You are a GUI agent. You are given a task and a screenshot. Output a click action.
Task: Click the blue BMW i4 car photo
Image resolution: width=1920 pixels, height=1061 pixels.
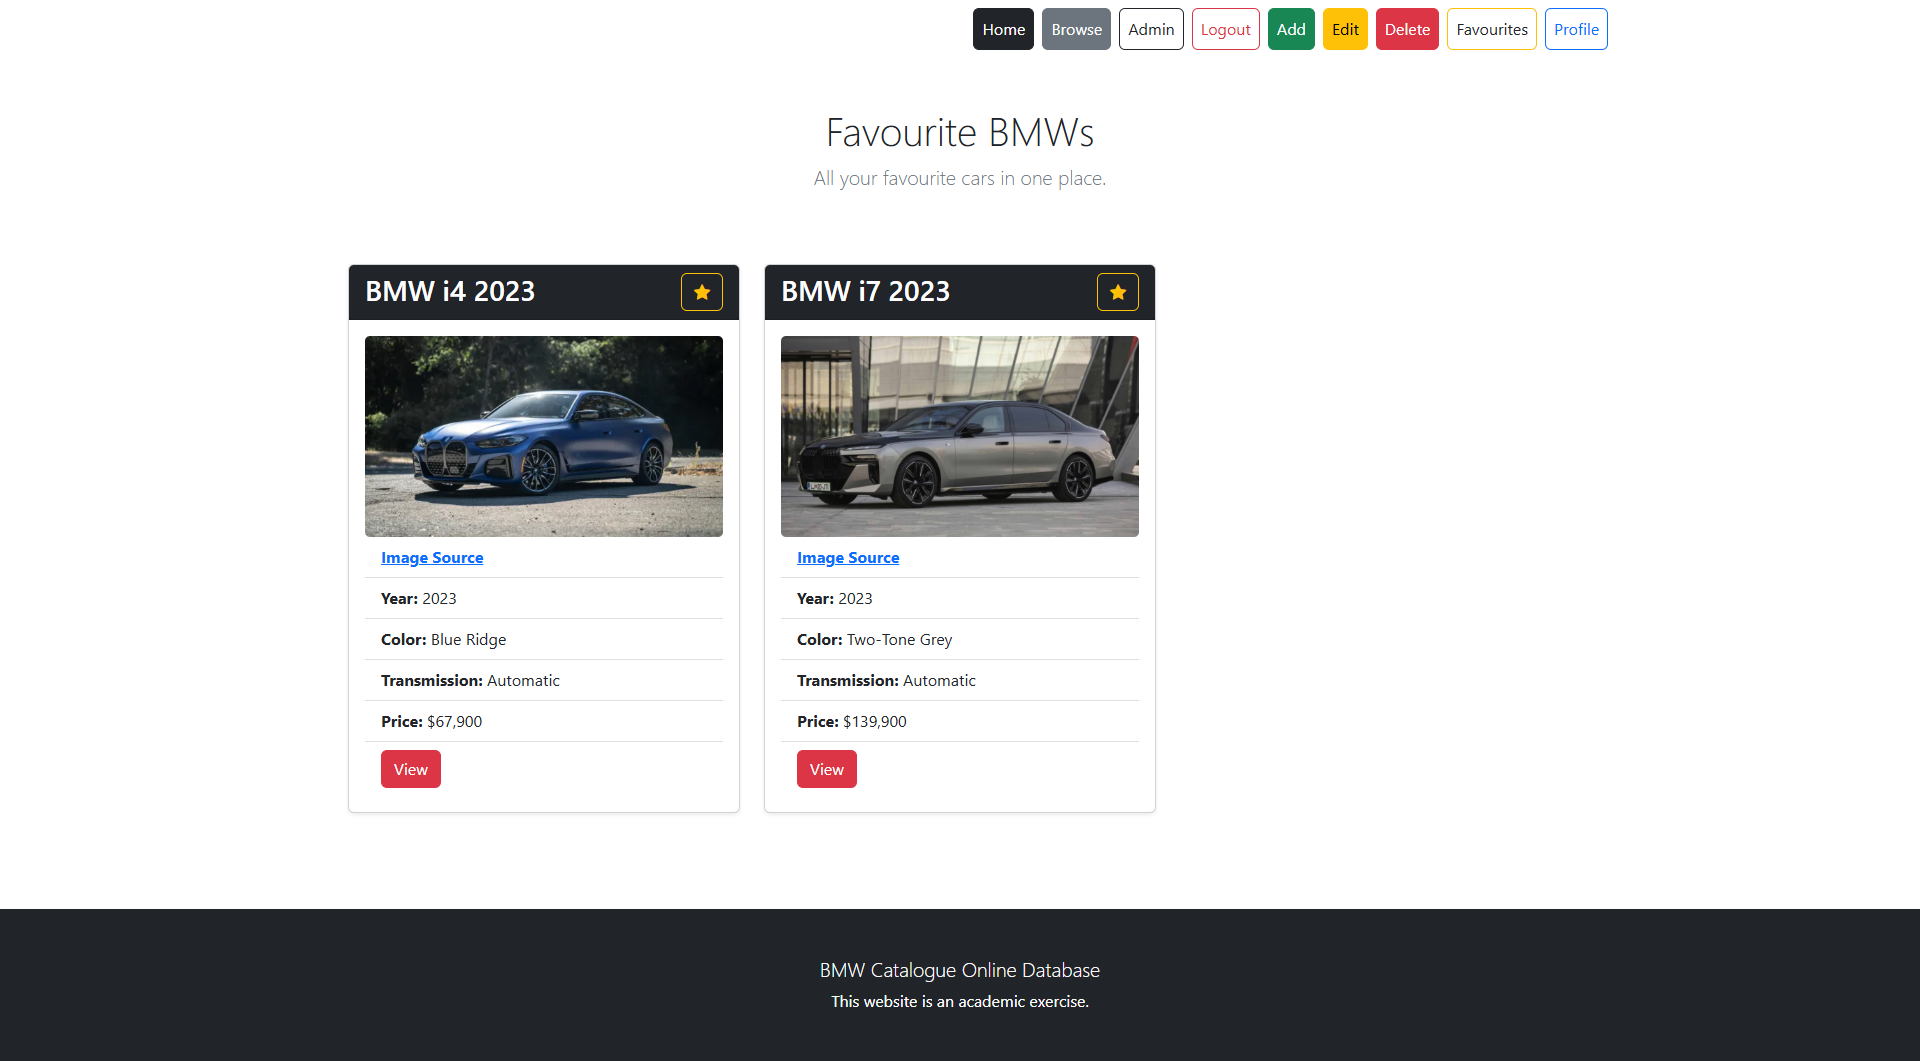(x=544, y=436)
